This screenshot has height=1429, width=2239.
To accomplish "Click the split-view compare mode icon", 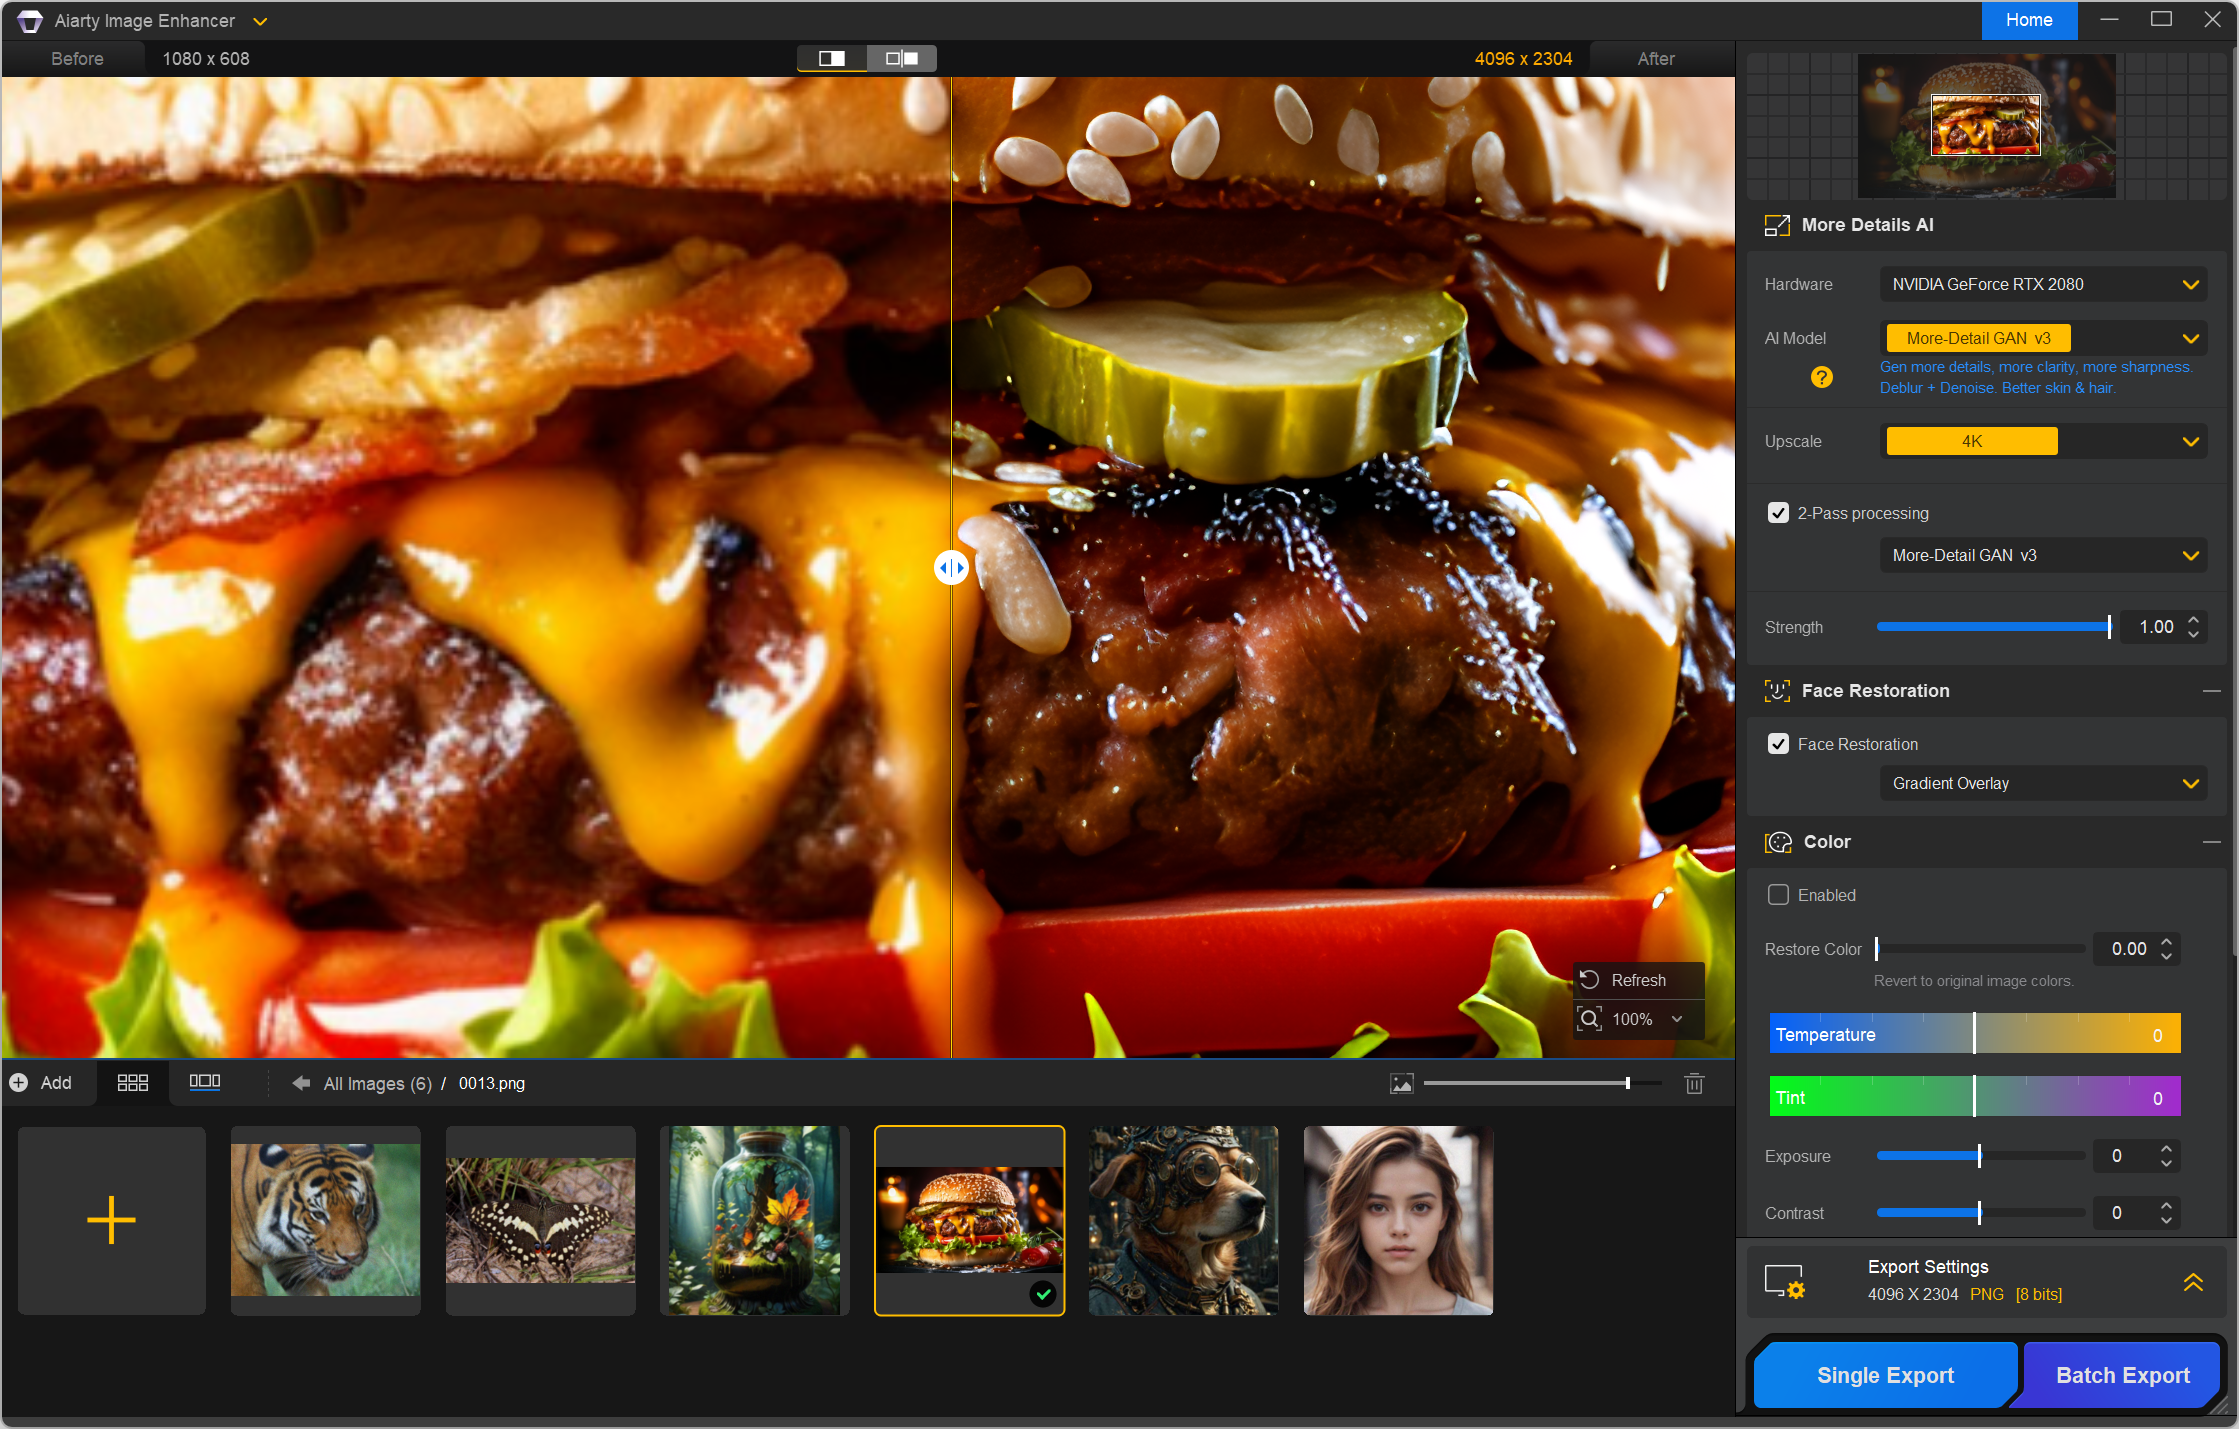I will pyautogui.click(x=831, y=58).
